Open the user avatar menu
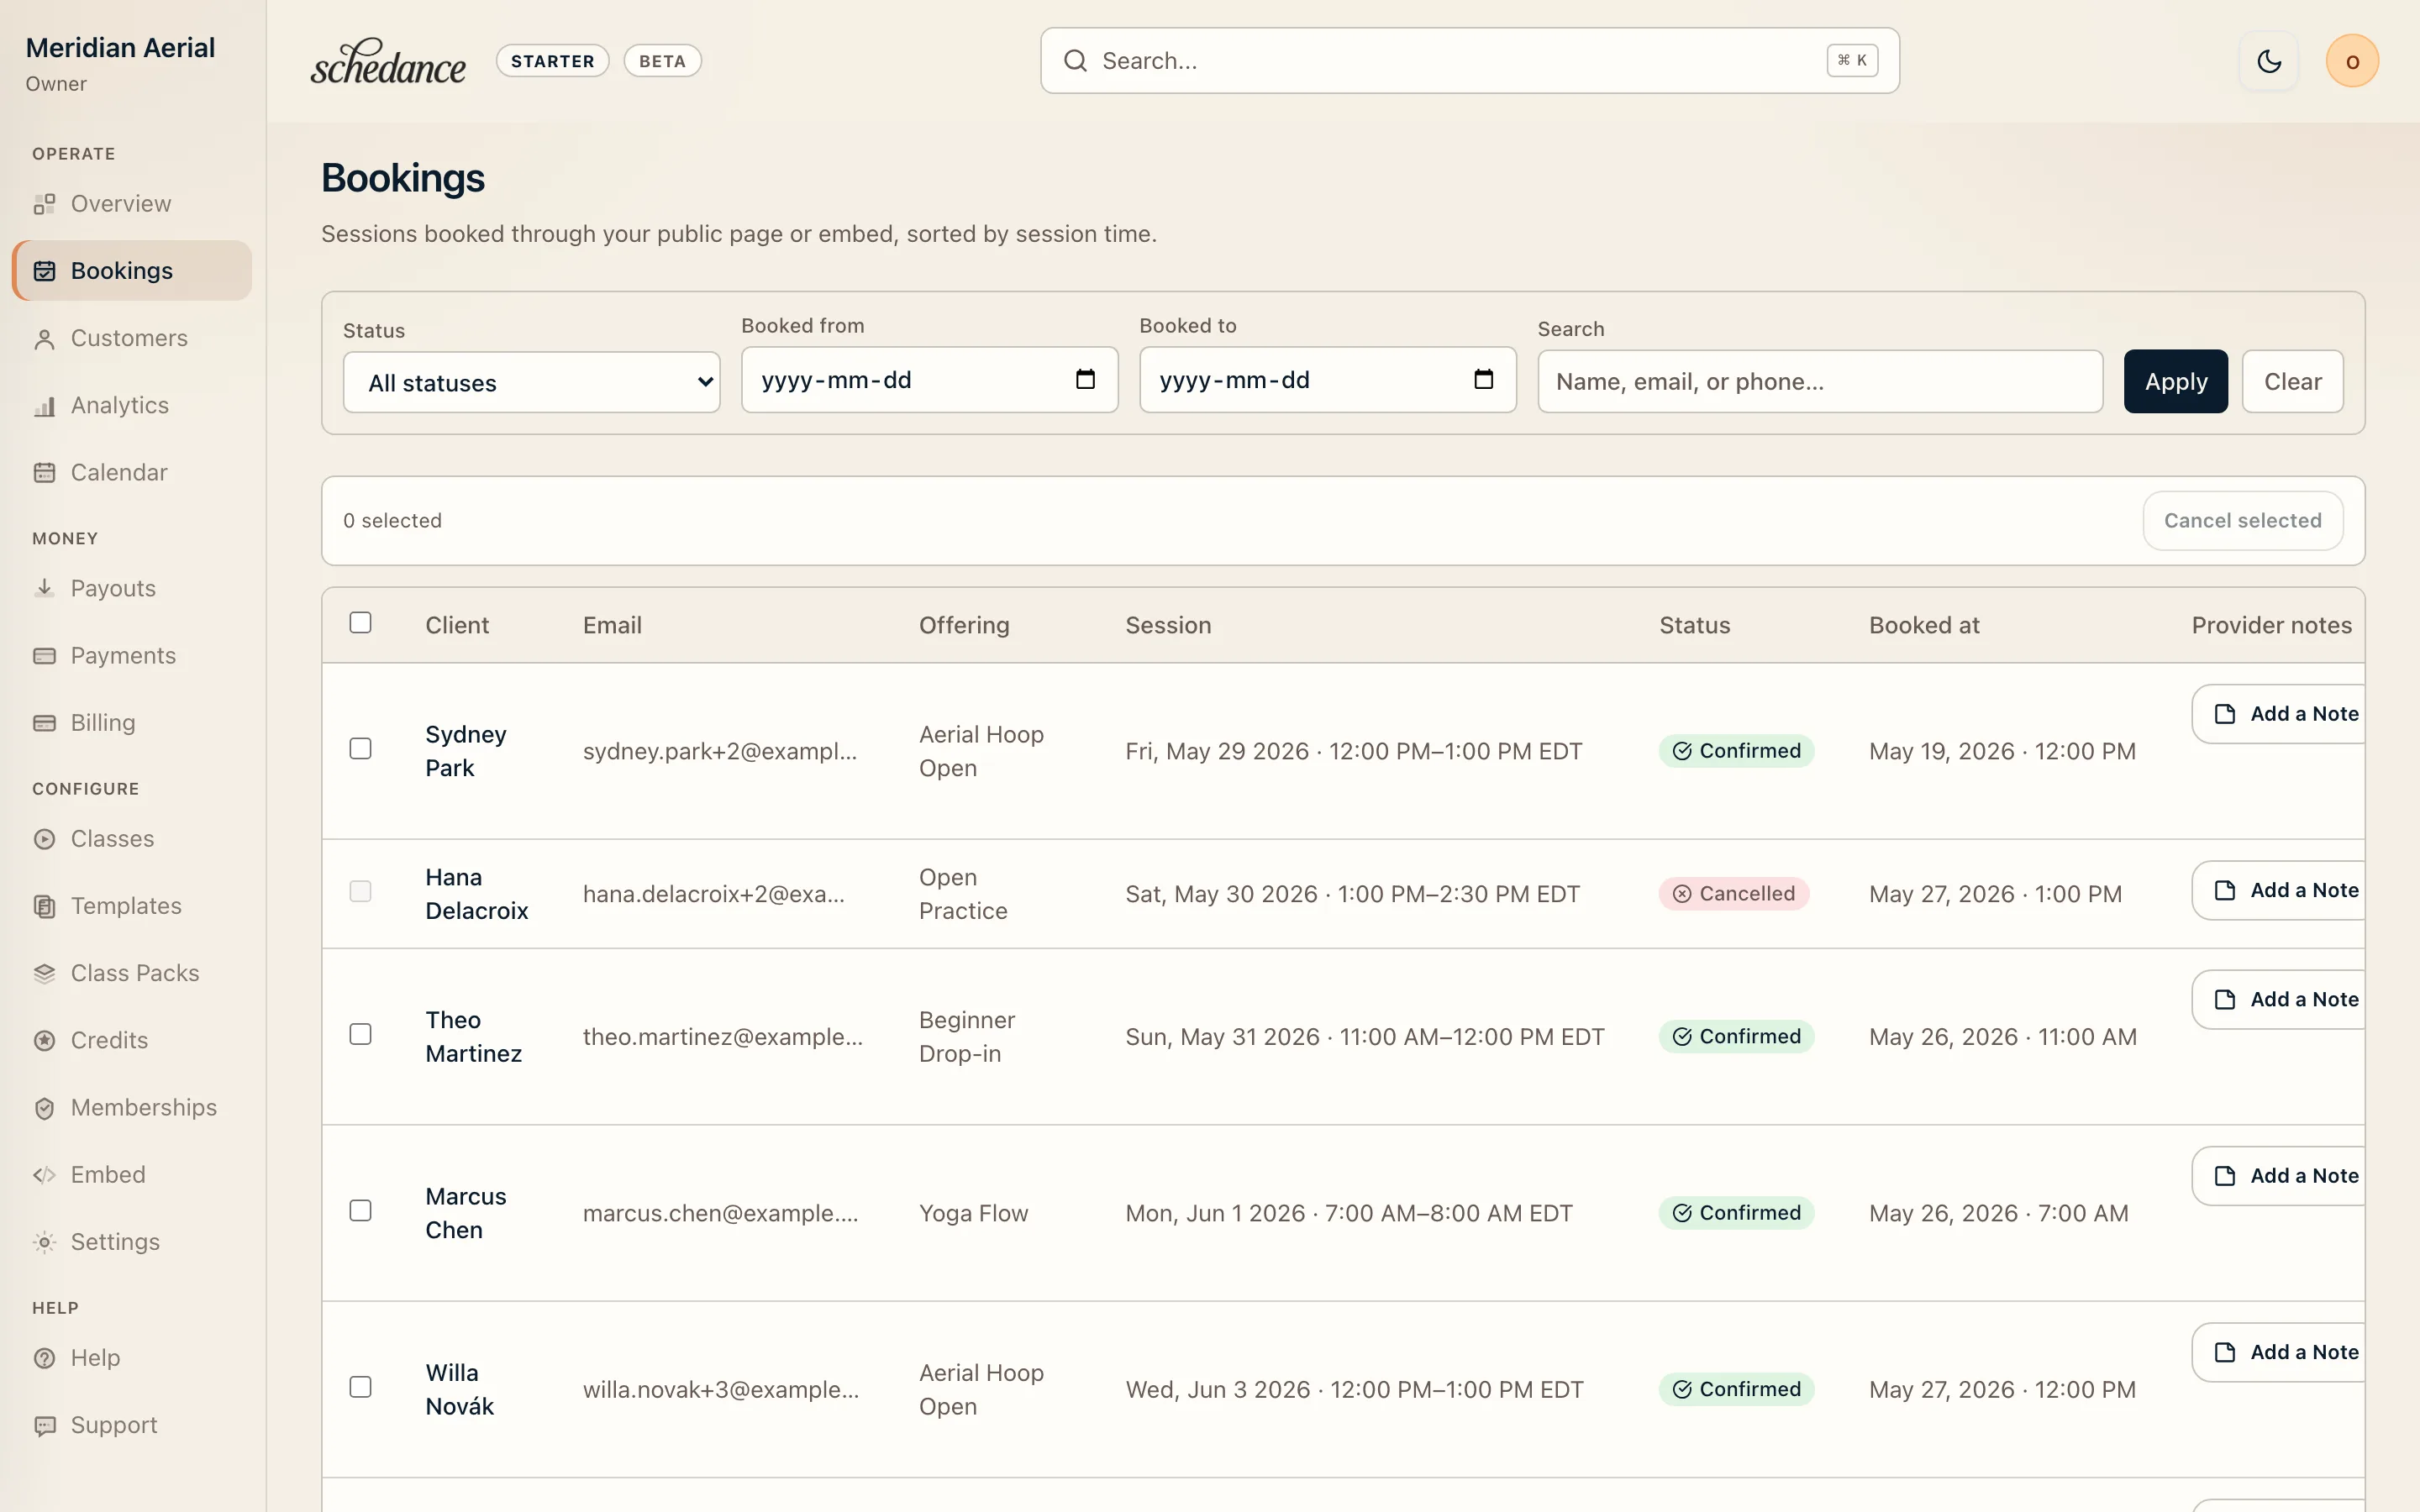 (2352, 61)
